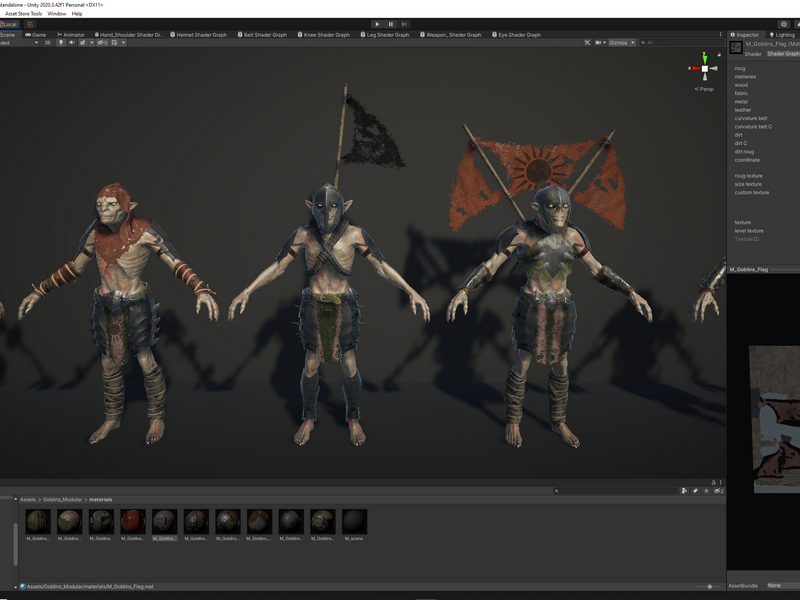Switch to the Game tab
This screenshot has height=600, width=800.
point(36,35)
